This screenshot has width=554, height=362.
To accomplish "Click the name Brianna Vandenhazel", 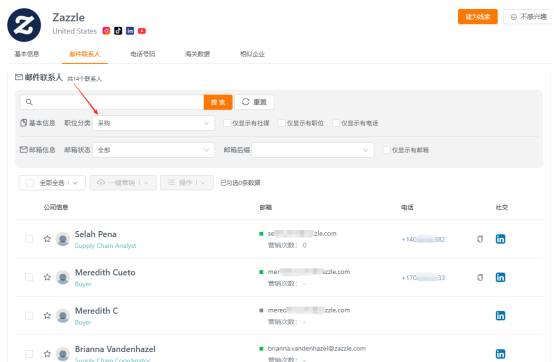I will tap(115, 349).
